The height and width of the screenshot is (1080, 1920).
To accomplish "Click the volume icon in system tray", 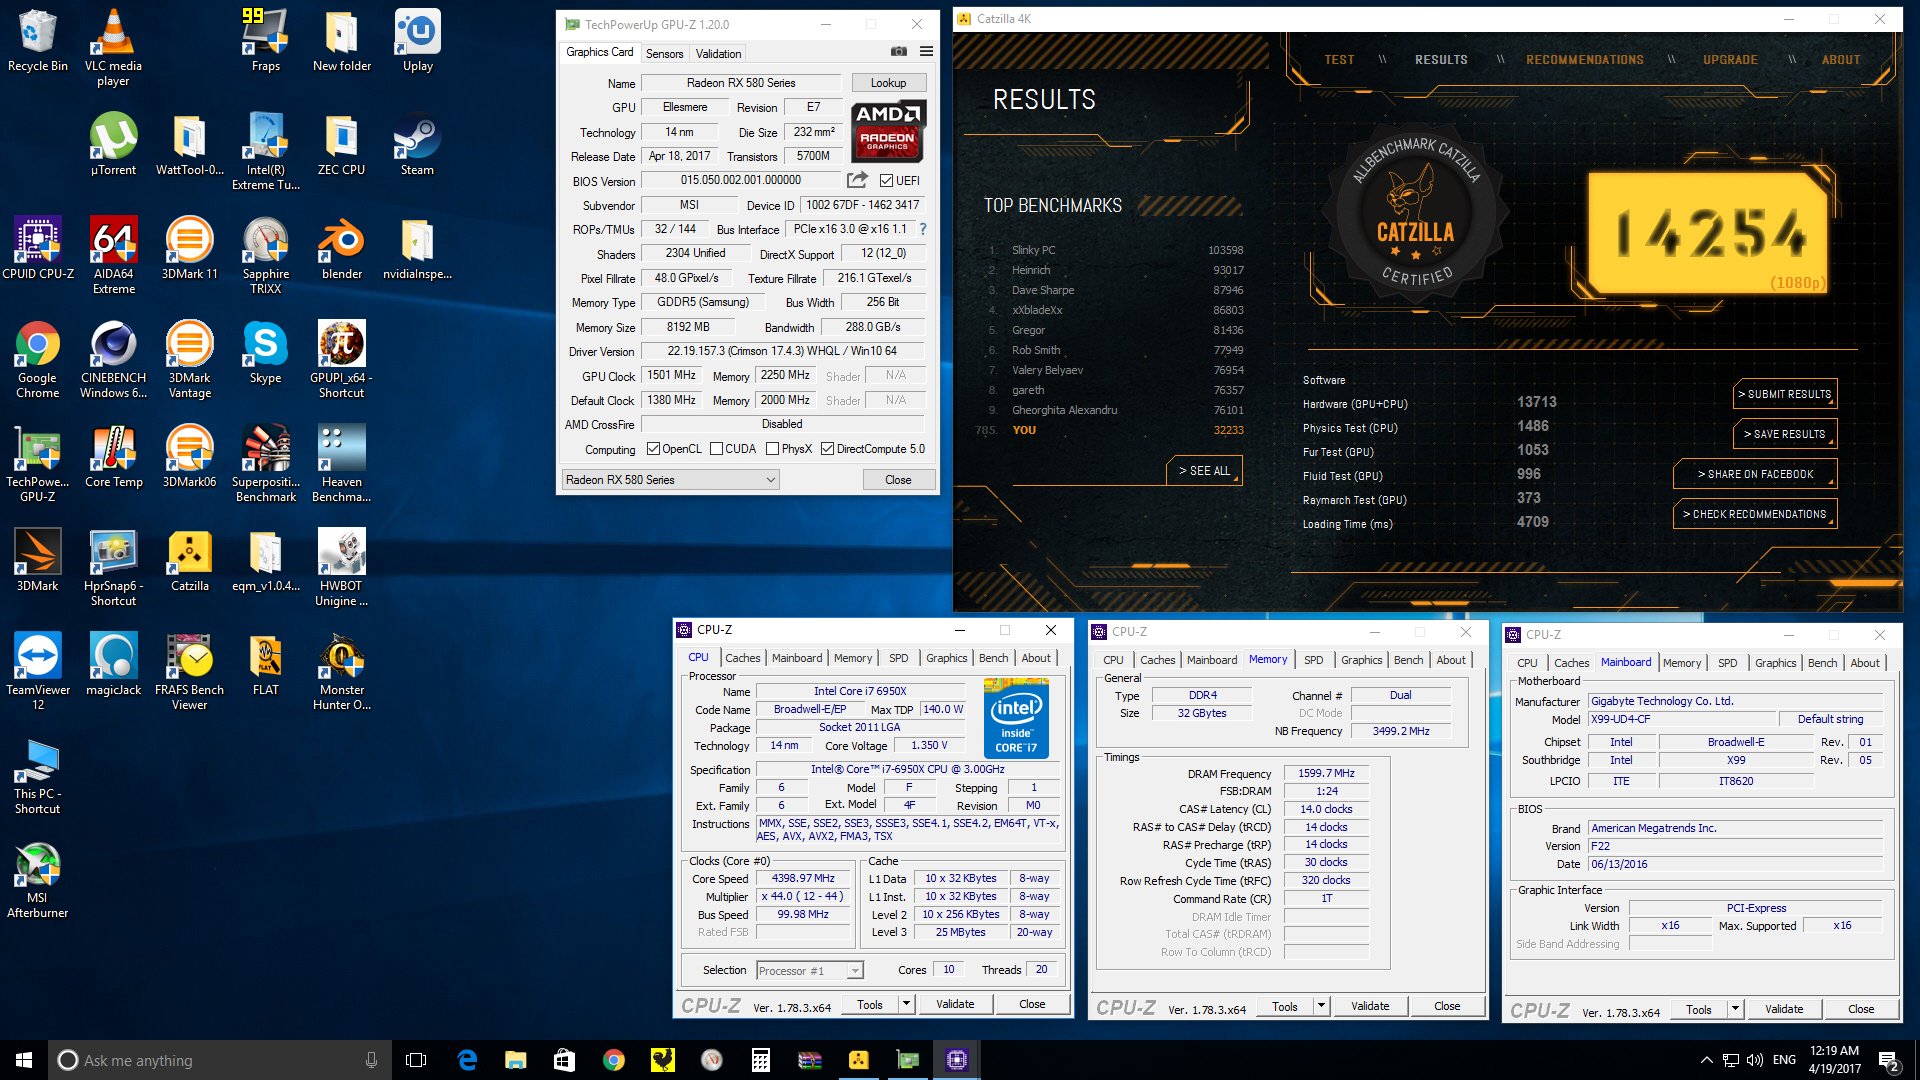I will 1754,1060.
